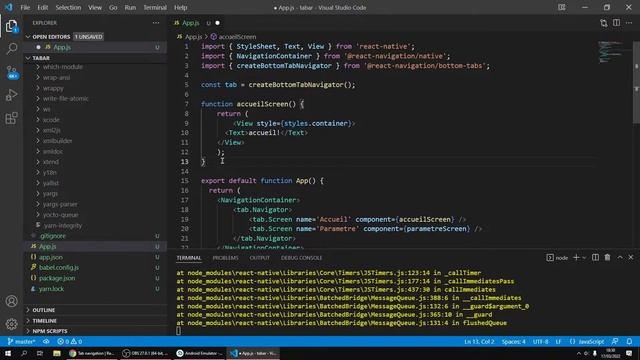Screen dimensions: 640x360
Task: Expand the wrappy folder
Action: click(53, 88)
